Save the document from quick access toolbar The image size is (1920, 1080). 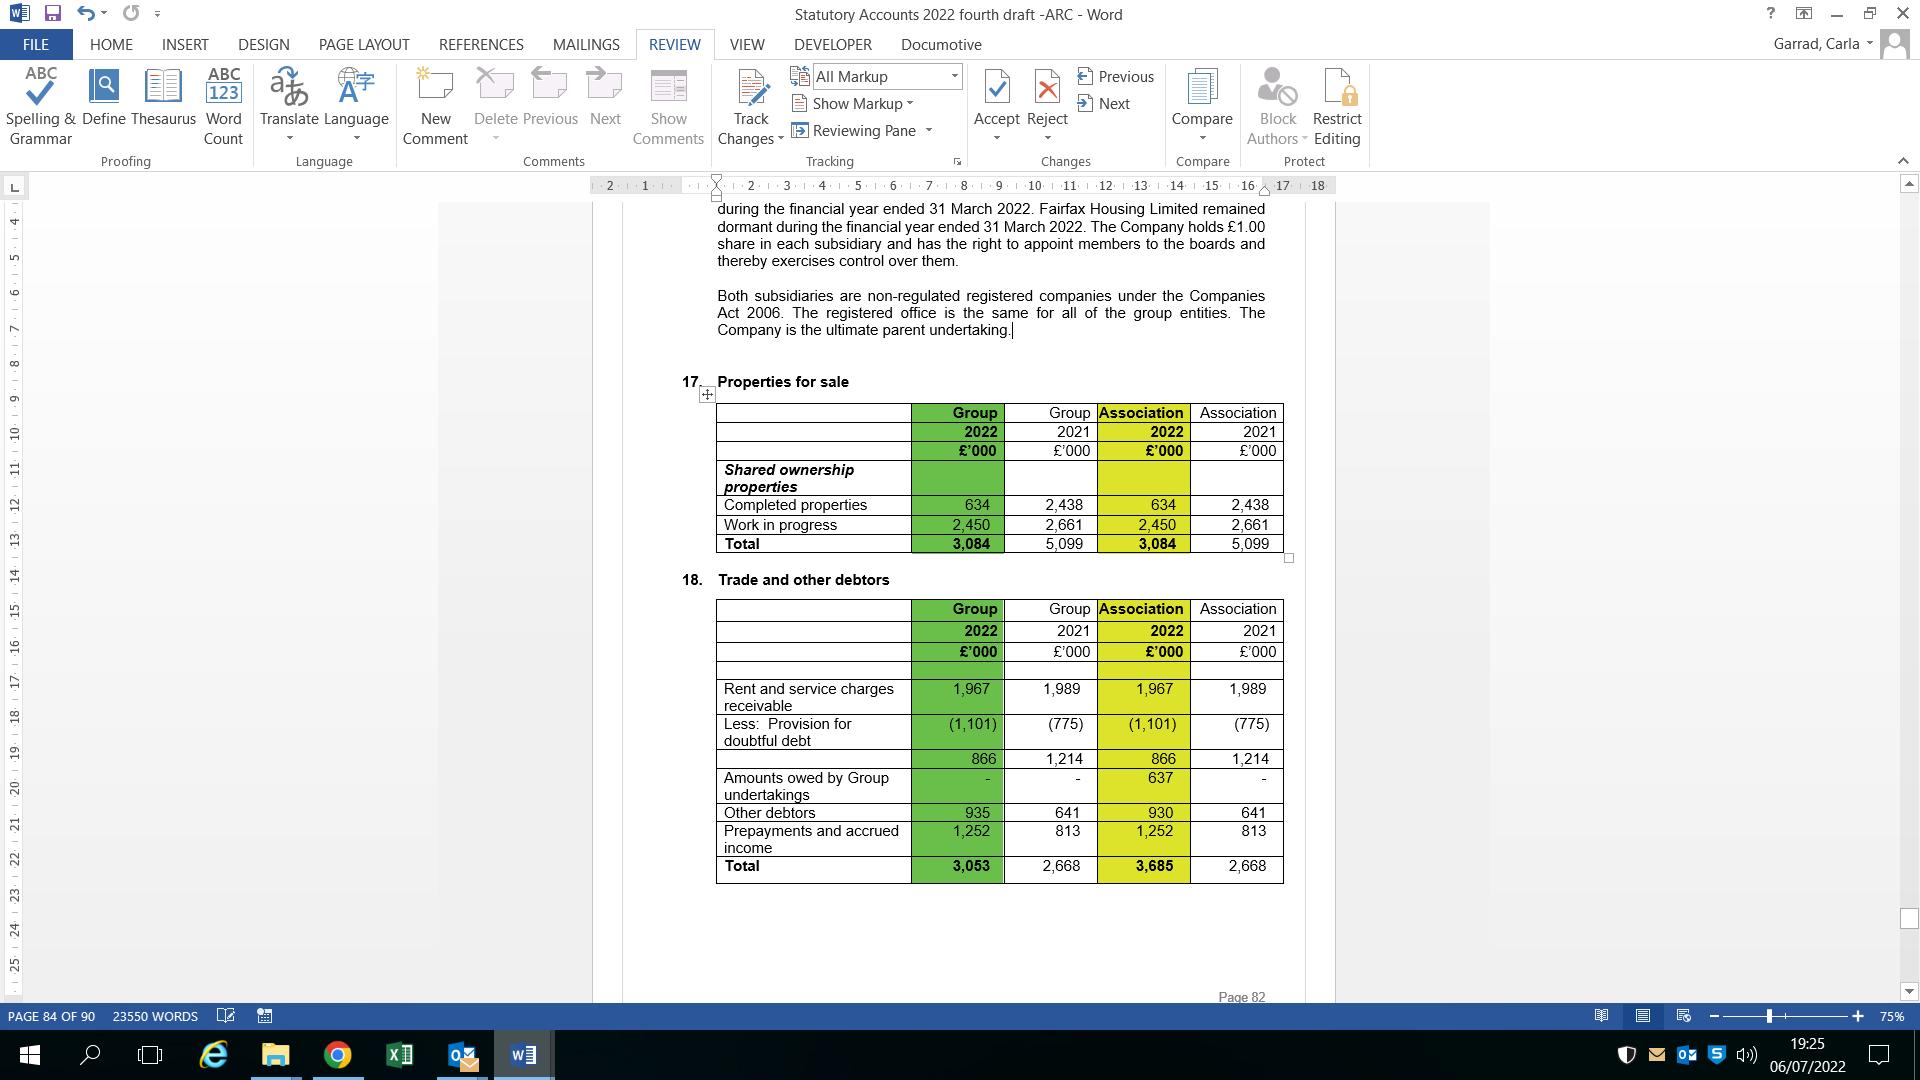click(x=53, y=14)
